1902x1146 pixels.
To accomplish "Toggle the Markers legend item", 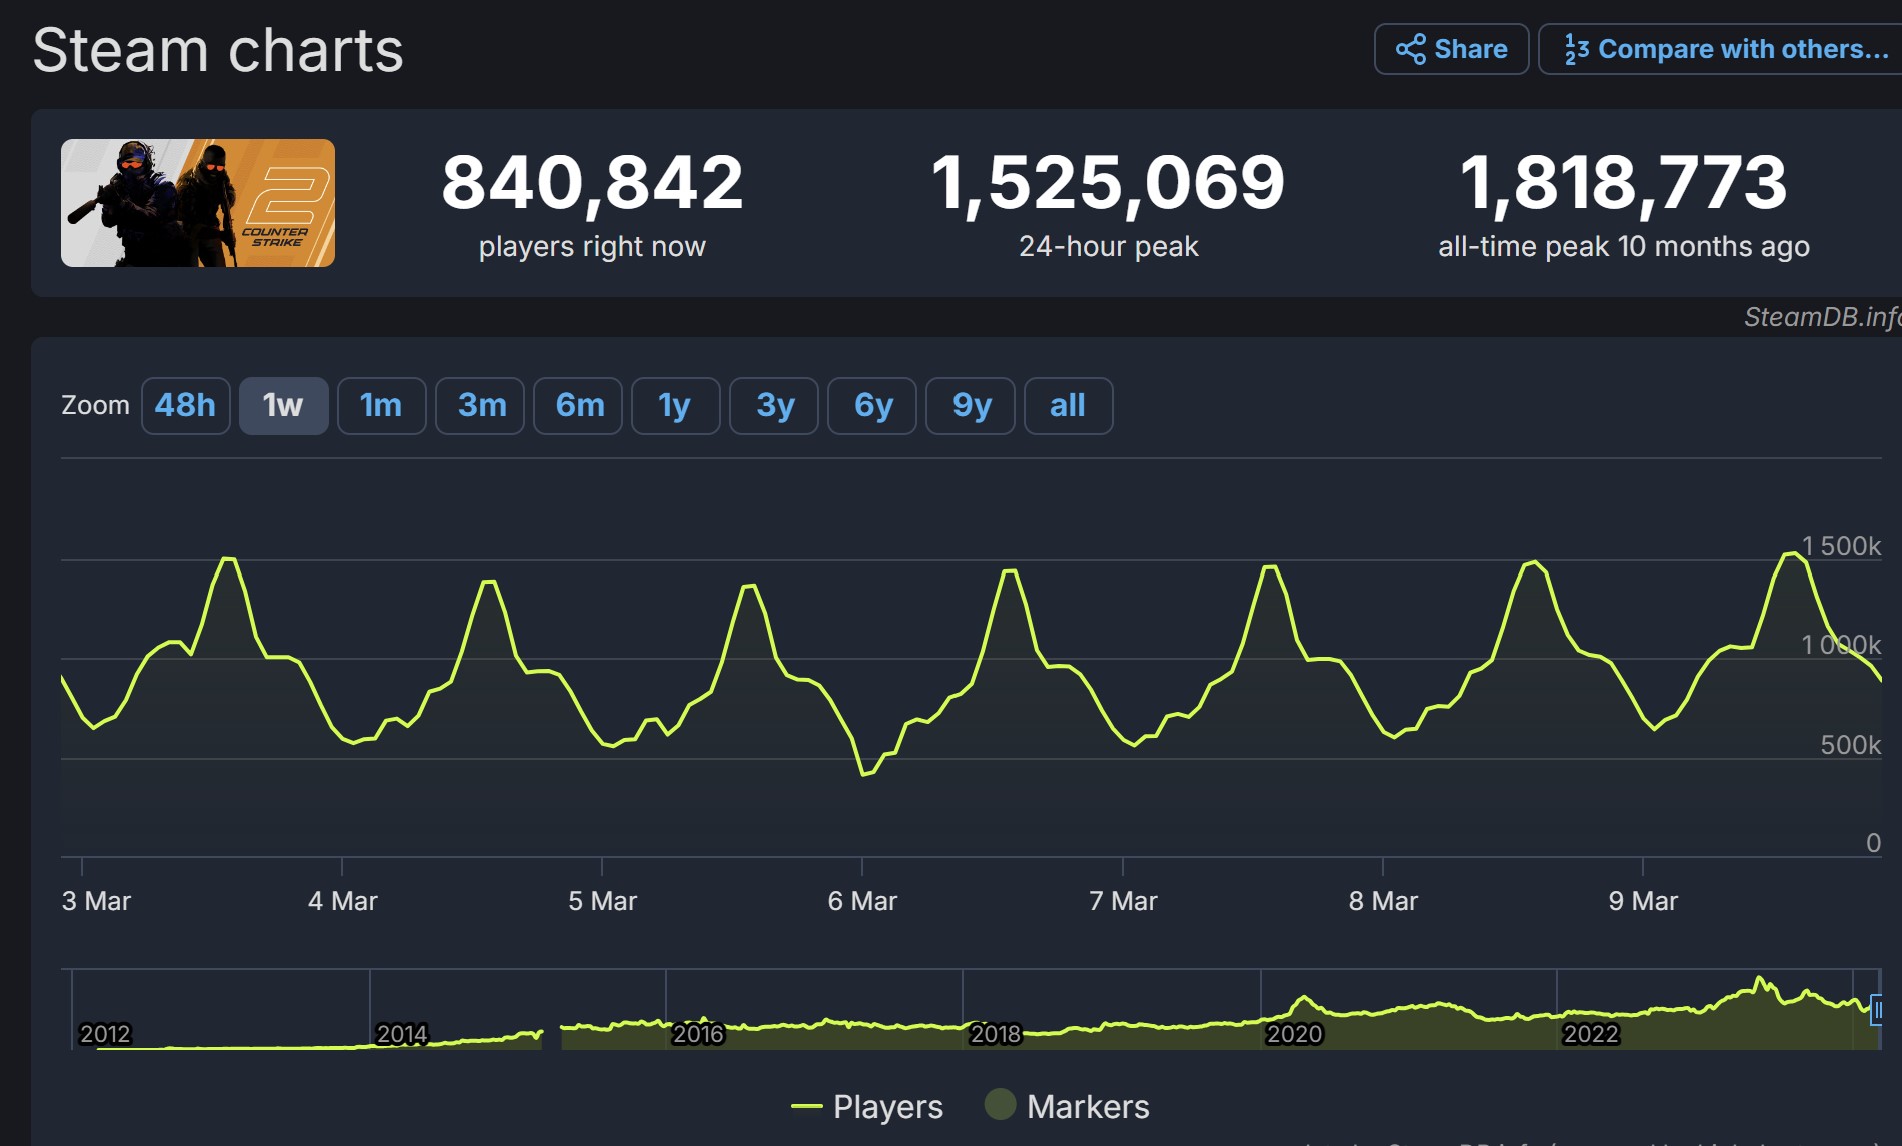I will pos(1067,1106).
